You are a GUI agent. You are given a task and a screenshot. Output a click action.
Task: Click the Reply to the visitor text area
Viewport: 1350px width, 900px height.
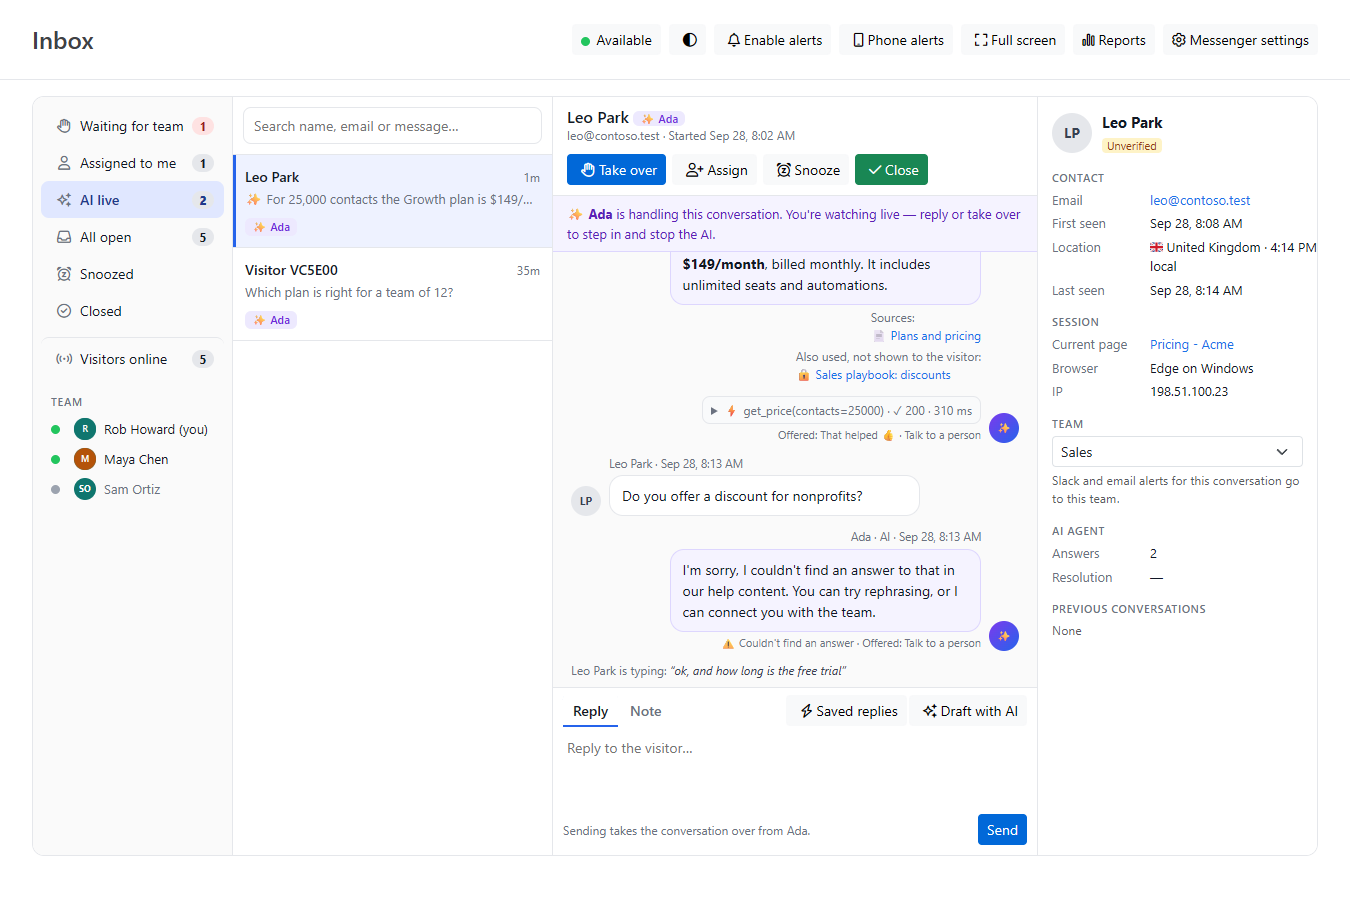[x=795, y=770]
